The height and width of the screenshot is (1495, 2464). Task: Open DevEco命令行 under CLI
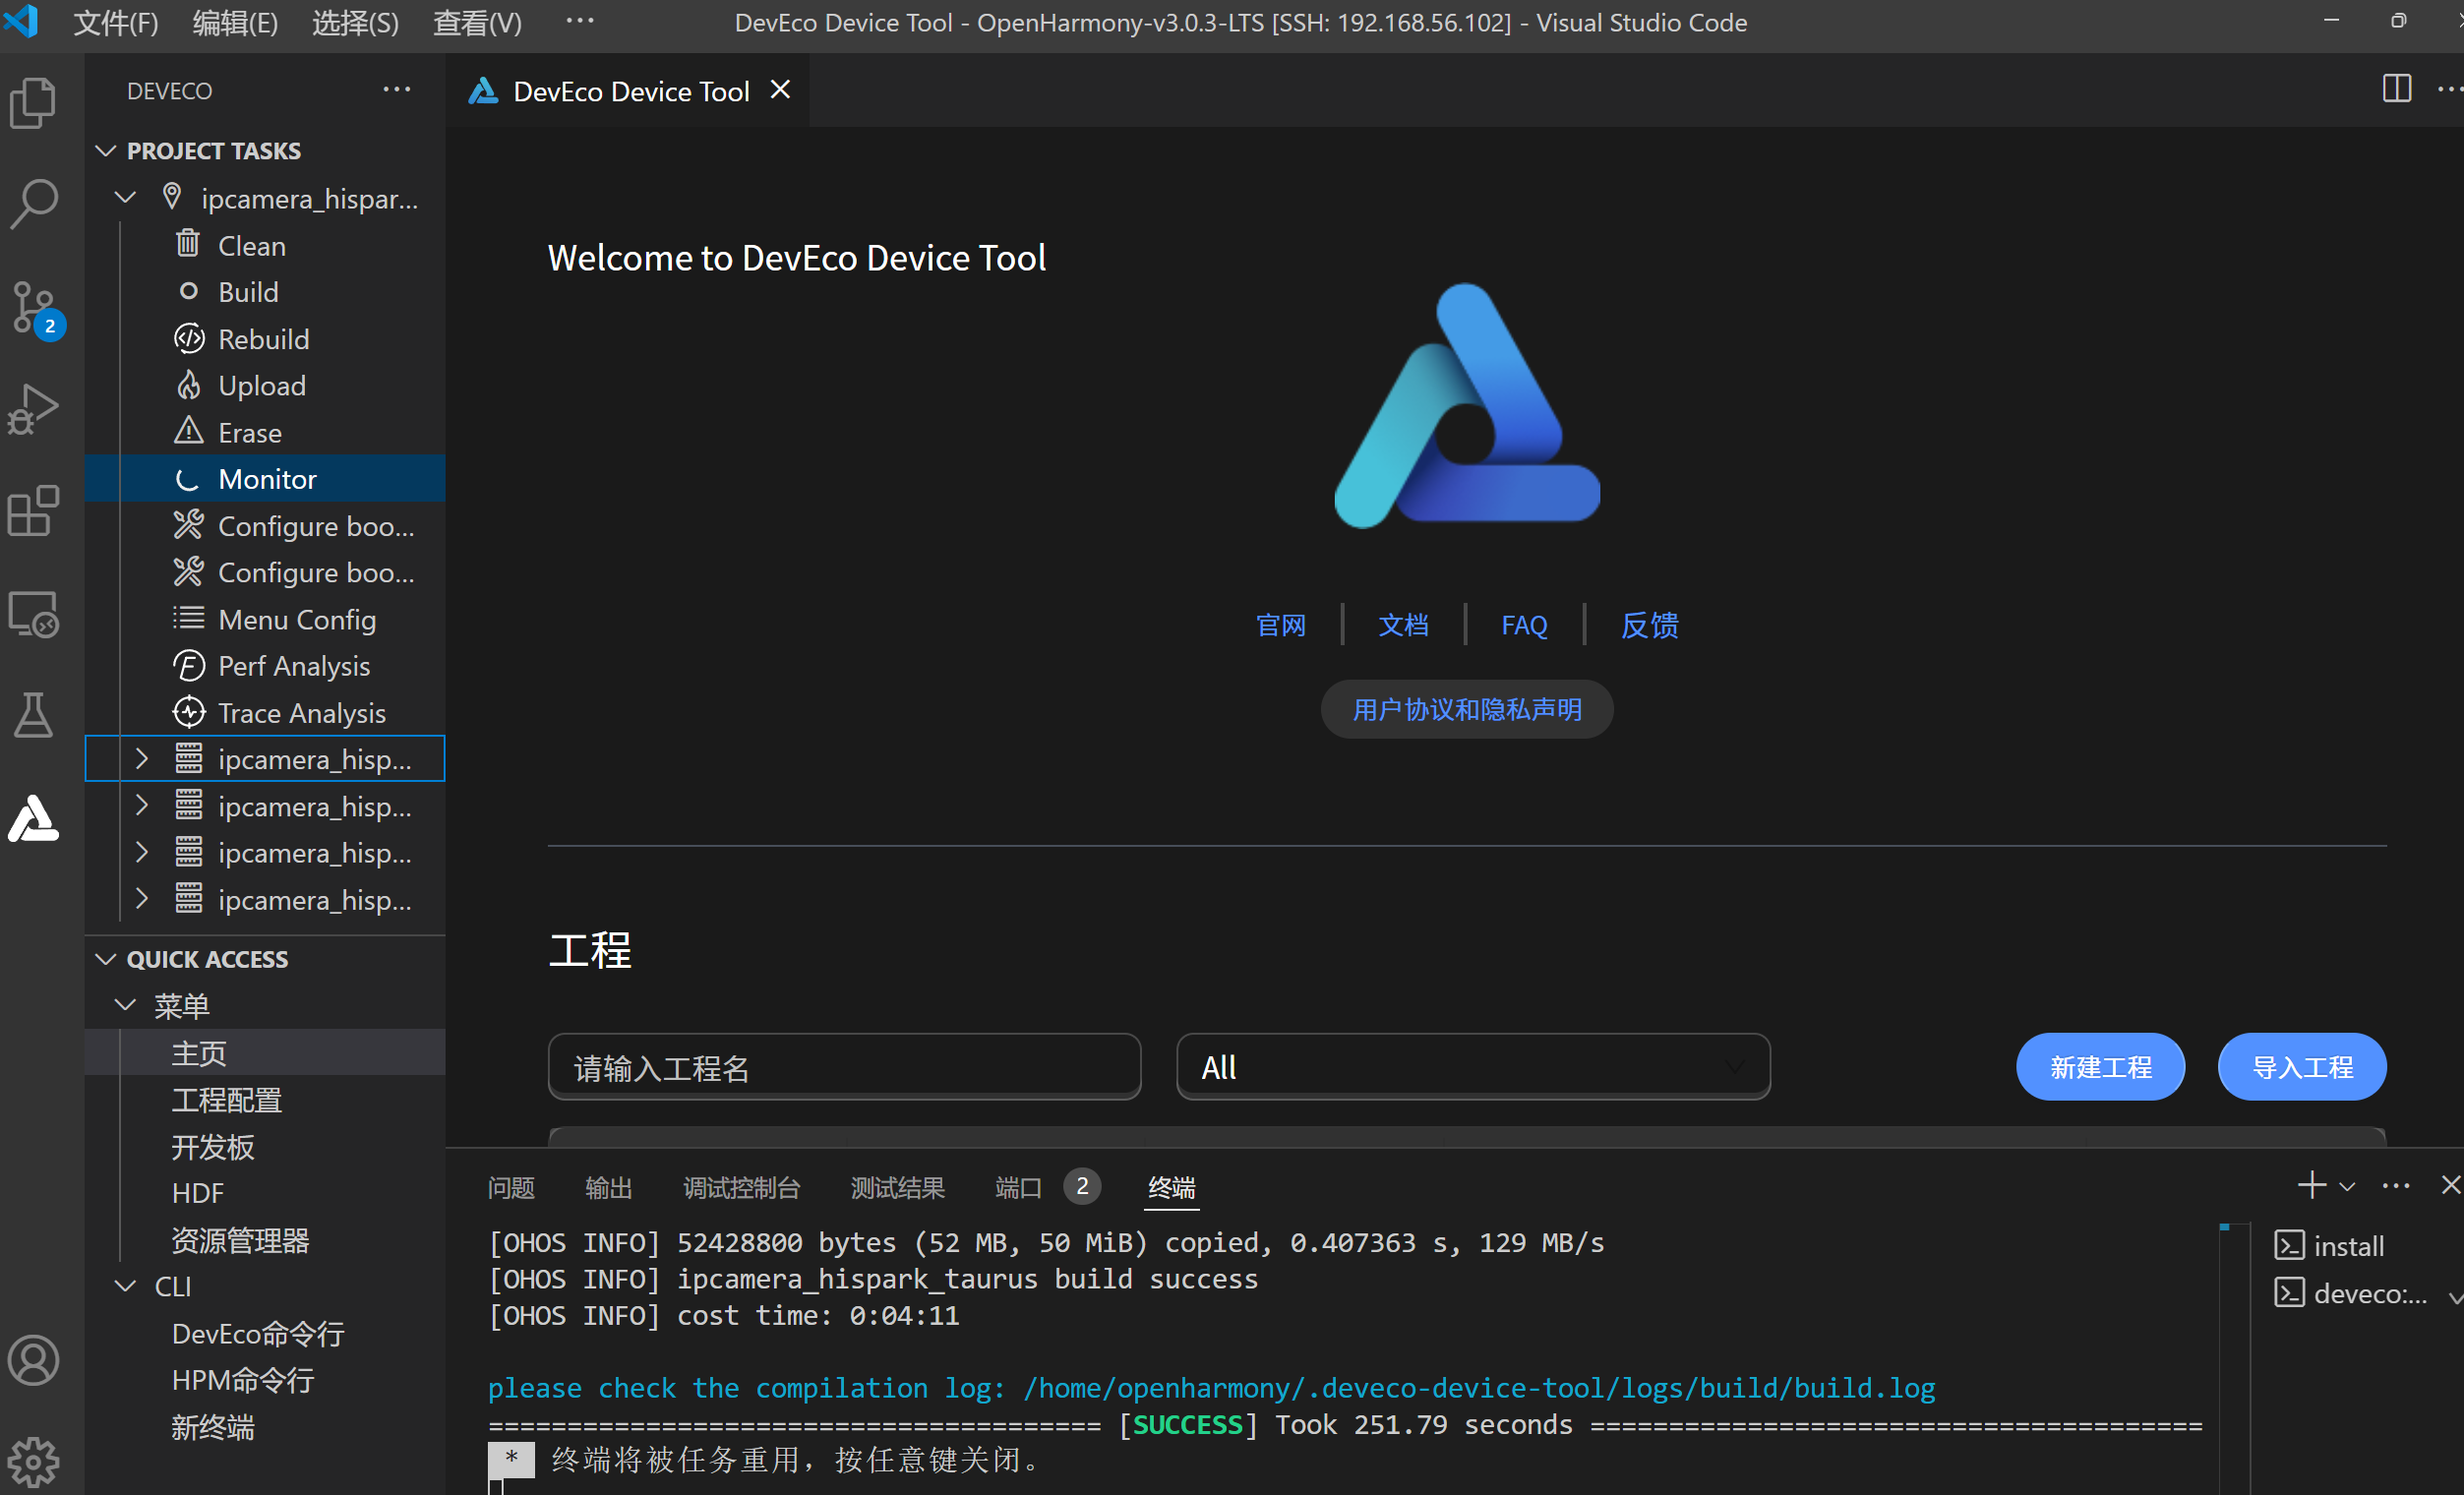258,1333
